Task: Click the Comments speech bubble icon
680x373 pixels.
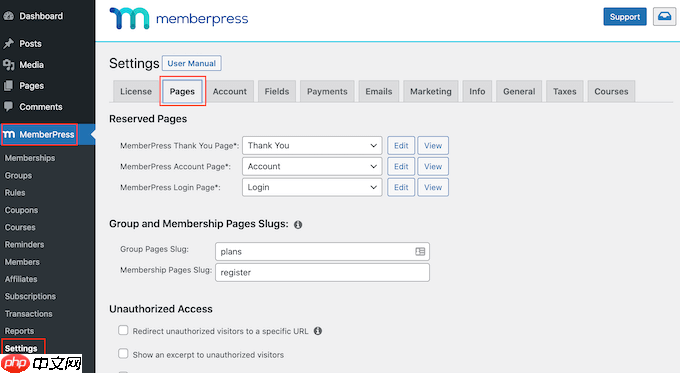Action: pos(8,106)
